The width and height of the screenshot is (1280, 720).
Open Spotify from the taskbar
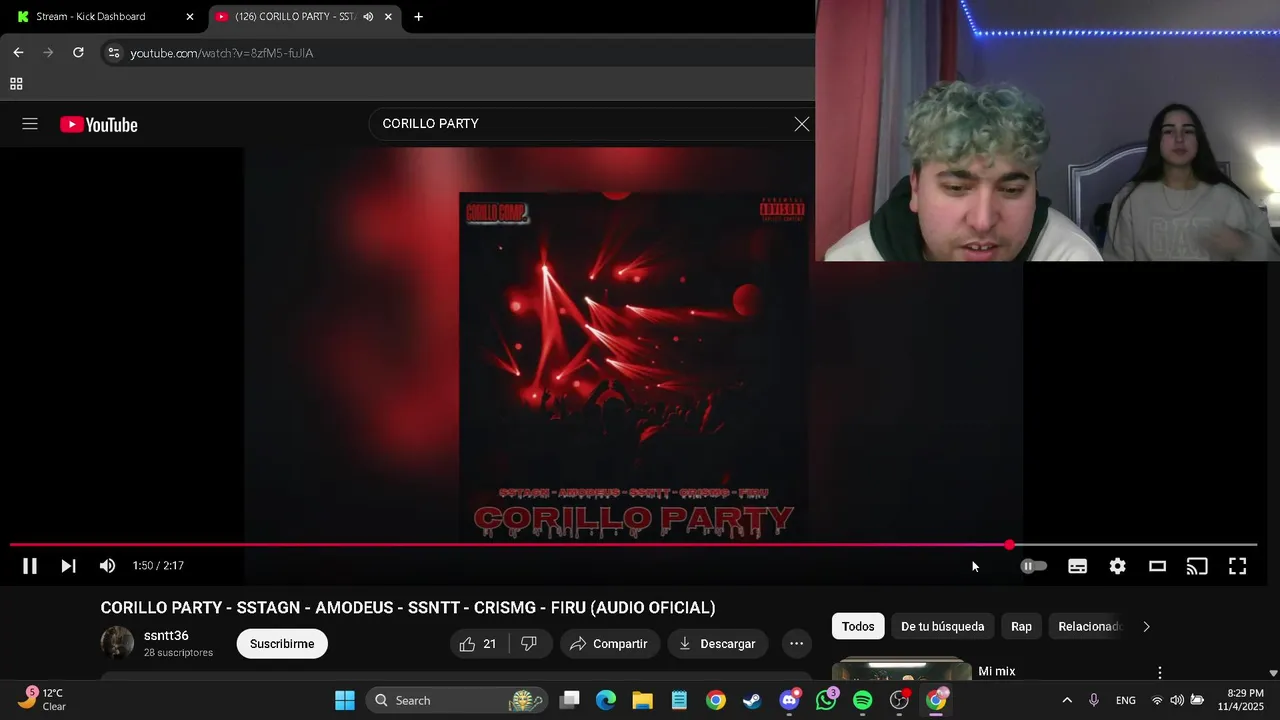click(x=862, y=700)
